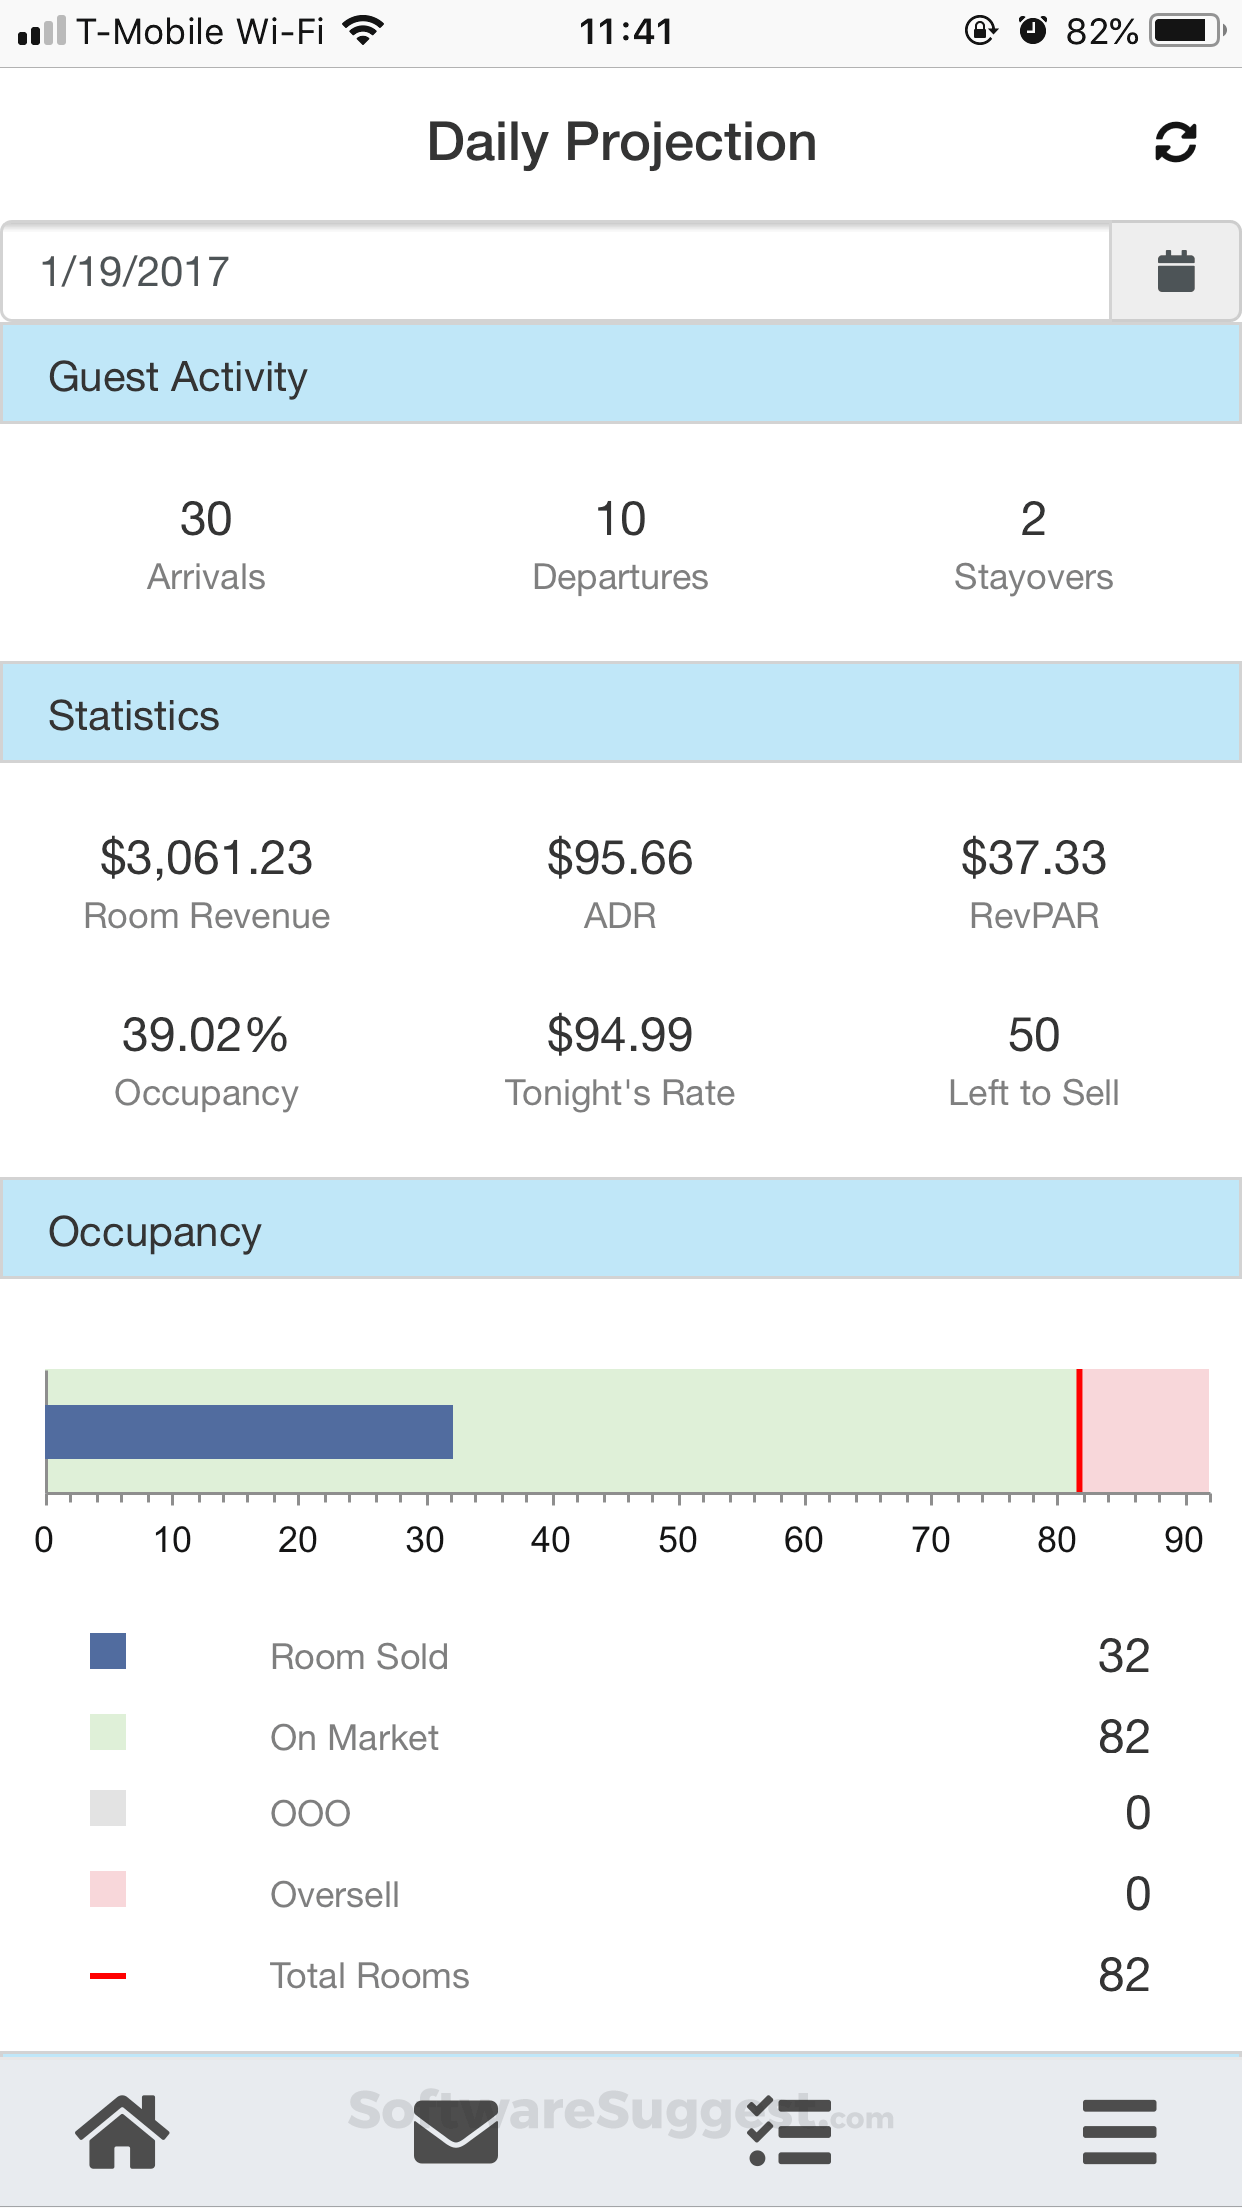Image resolution: width=1242 pixels, height=2208 pixels.
Task: Click the blue Room Sold chart bar
Action: [250, 1432]
